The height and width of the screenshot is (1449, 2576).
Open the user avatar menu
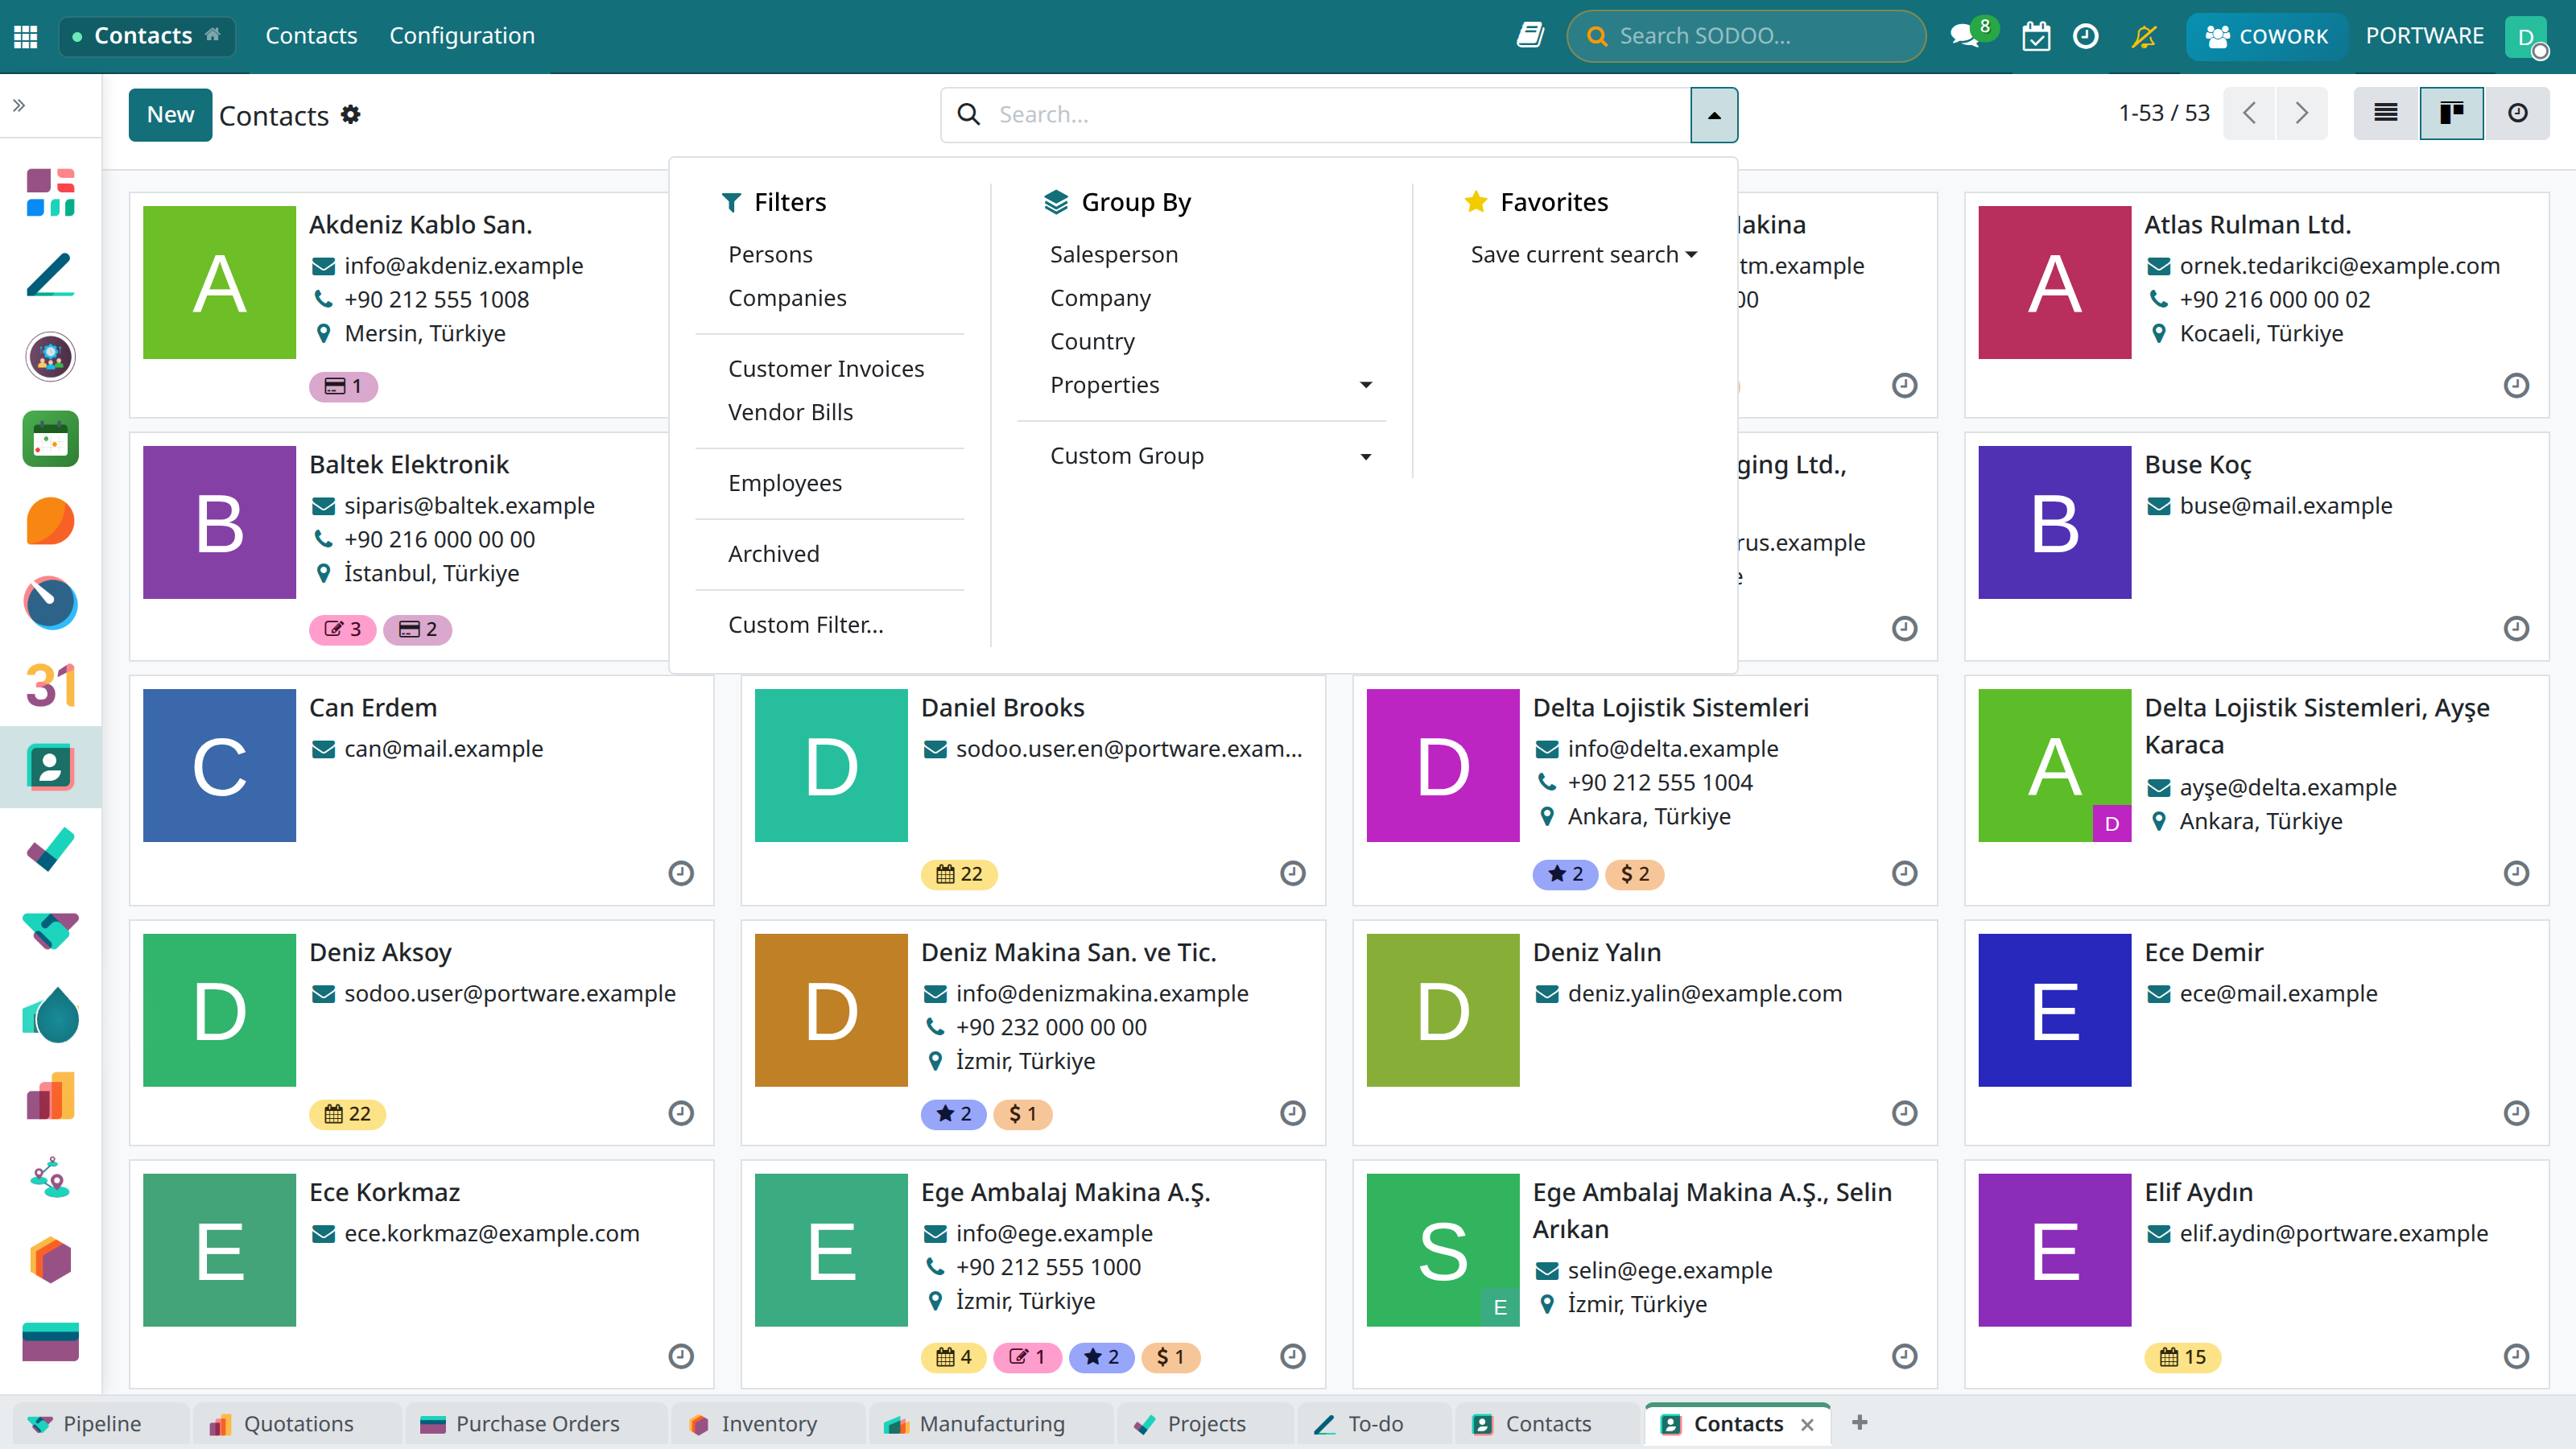pos(2528,36)
